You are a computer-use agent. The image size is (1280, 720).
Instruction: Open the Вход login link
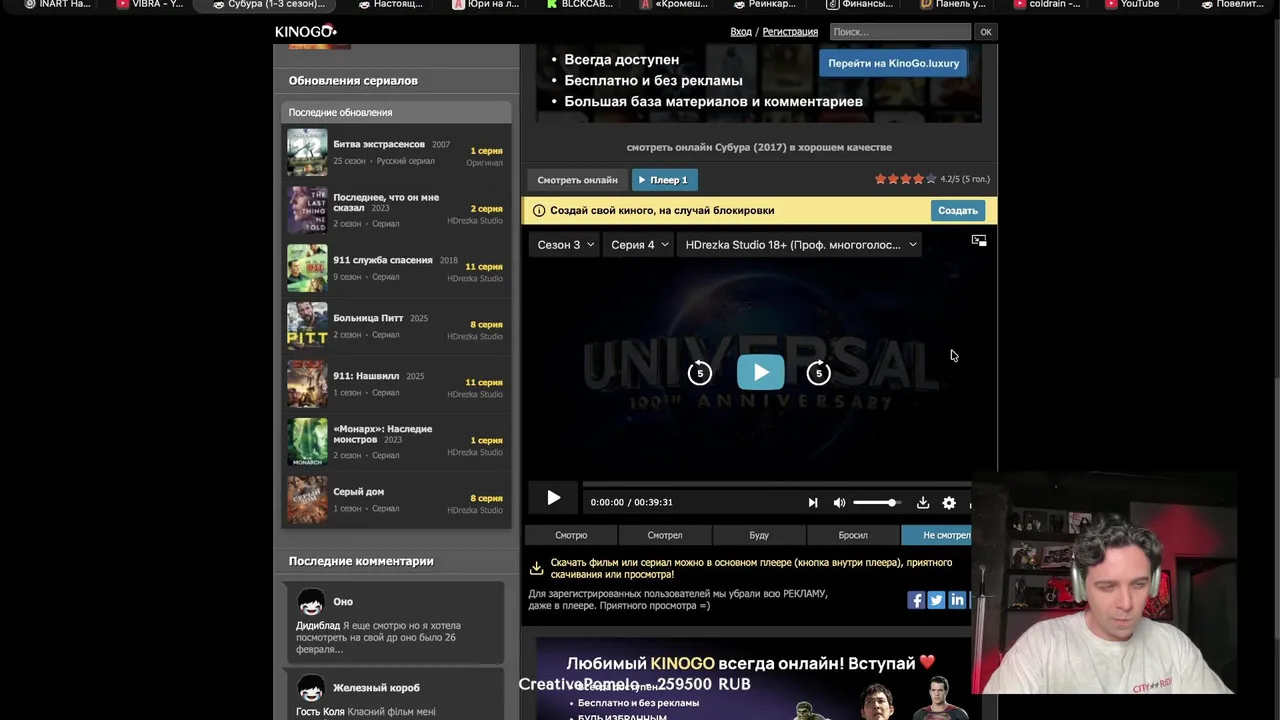point(741,32)
